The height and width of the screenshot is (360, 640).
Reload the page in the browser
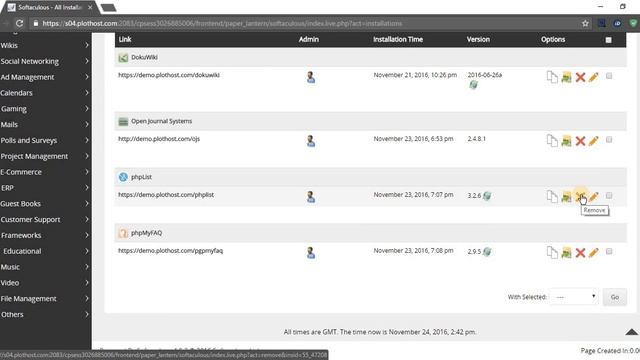coord(20,23)
